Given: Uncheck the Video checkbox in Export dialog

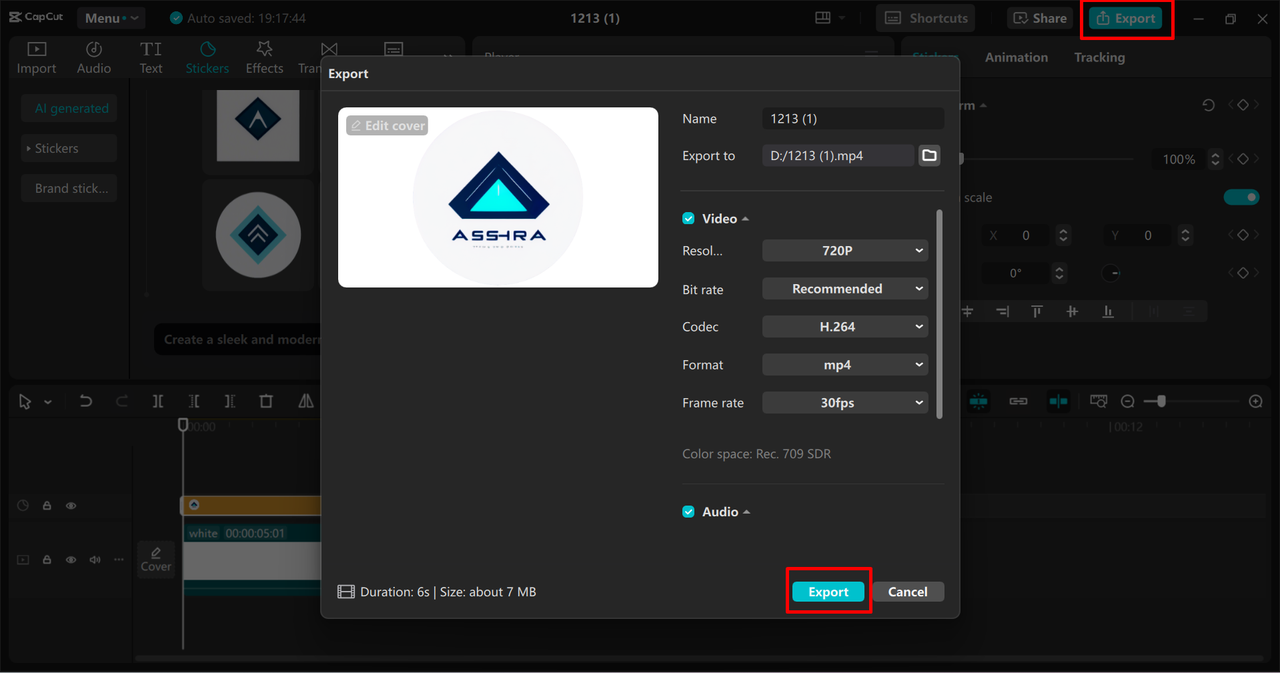Looking at the screenshot, I should (x=688, y=218).
